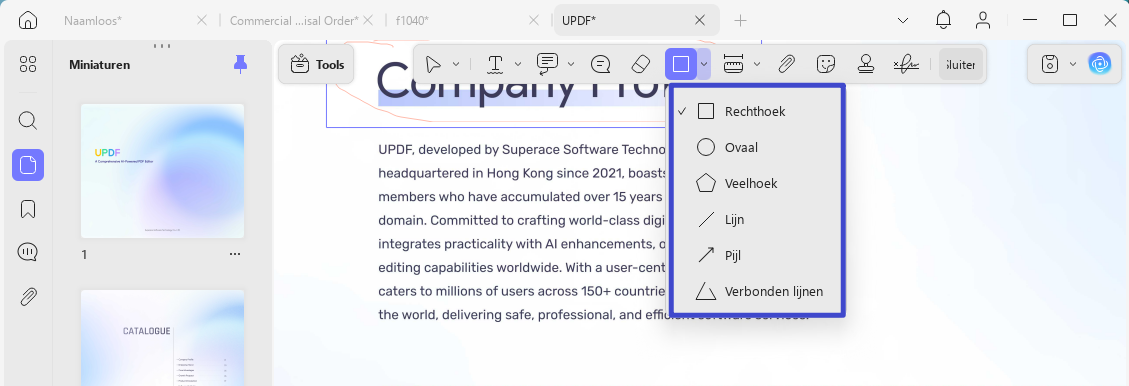
Task: Close the Commercial ...isal Order* tab
Action: pos(368,20)
